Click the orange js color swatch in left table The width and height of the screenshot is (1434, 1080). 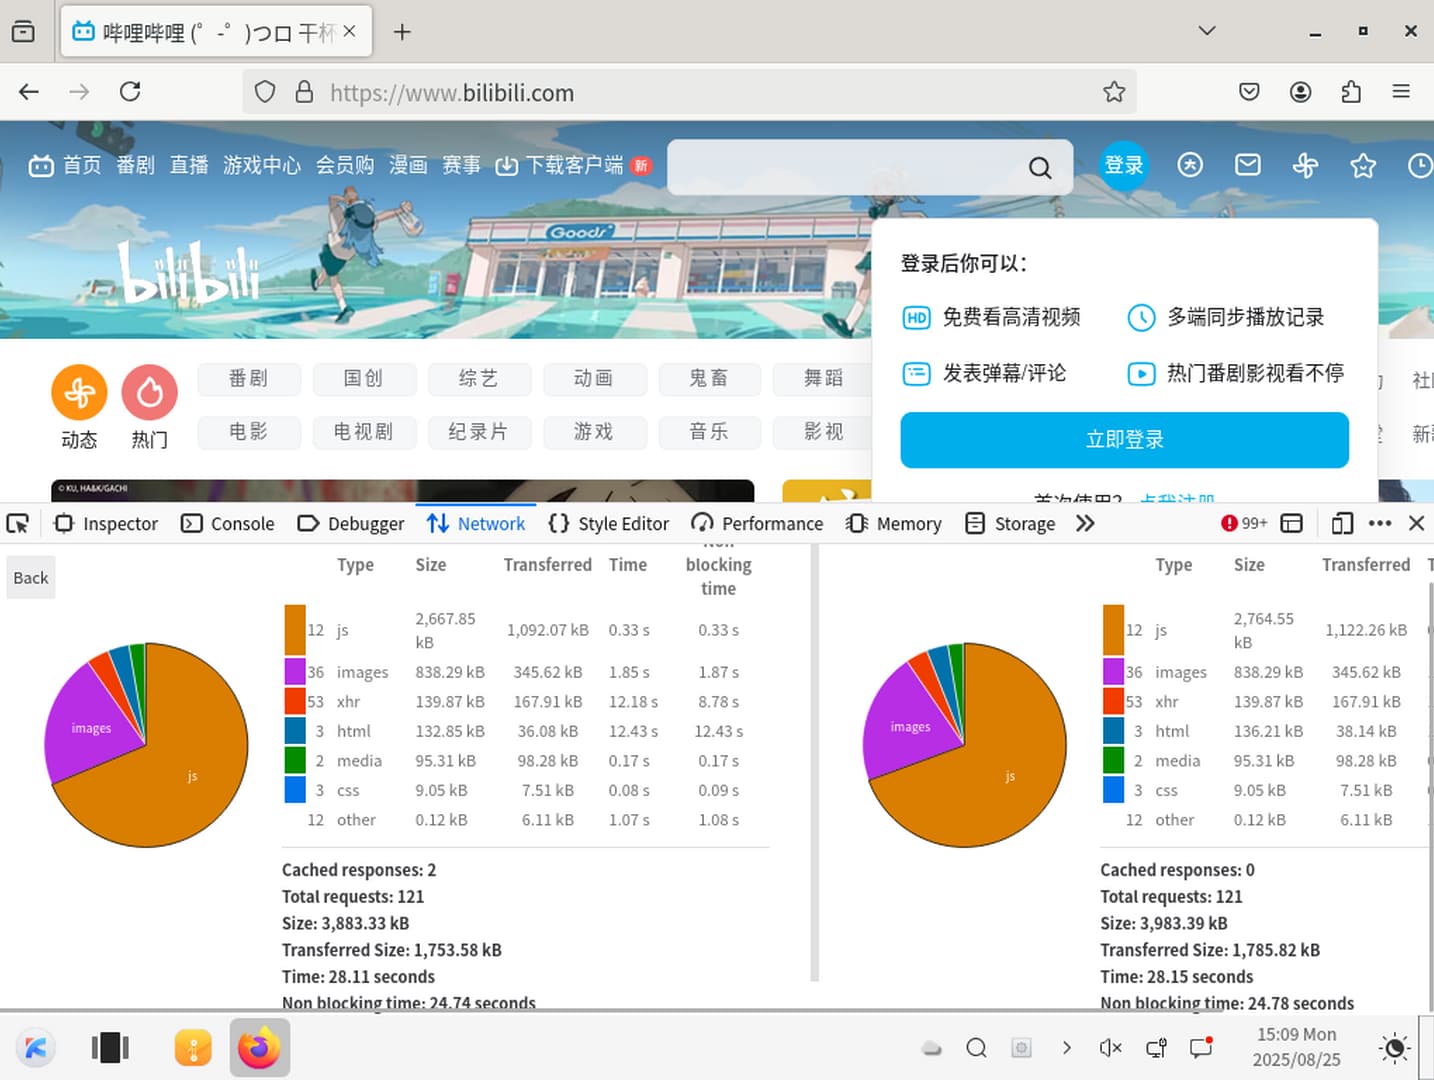pos(294,630)
